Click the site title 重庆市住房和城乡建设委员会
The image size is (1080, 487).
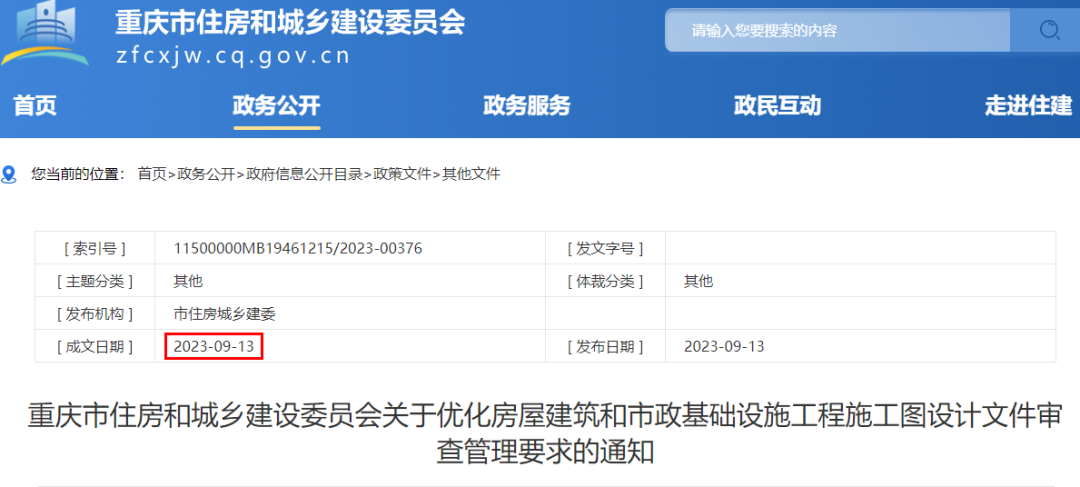click(290, 22)
